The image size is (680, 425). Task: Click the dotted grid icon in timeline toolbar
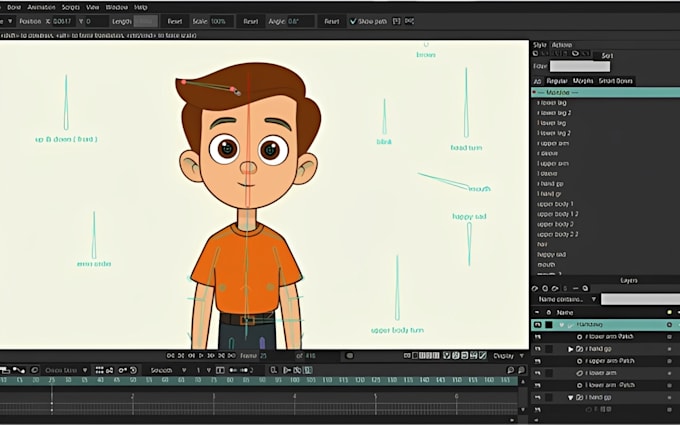coord(99,370)
